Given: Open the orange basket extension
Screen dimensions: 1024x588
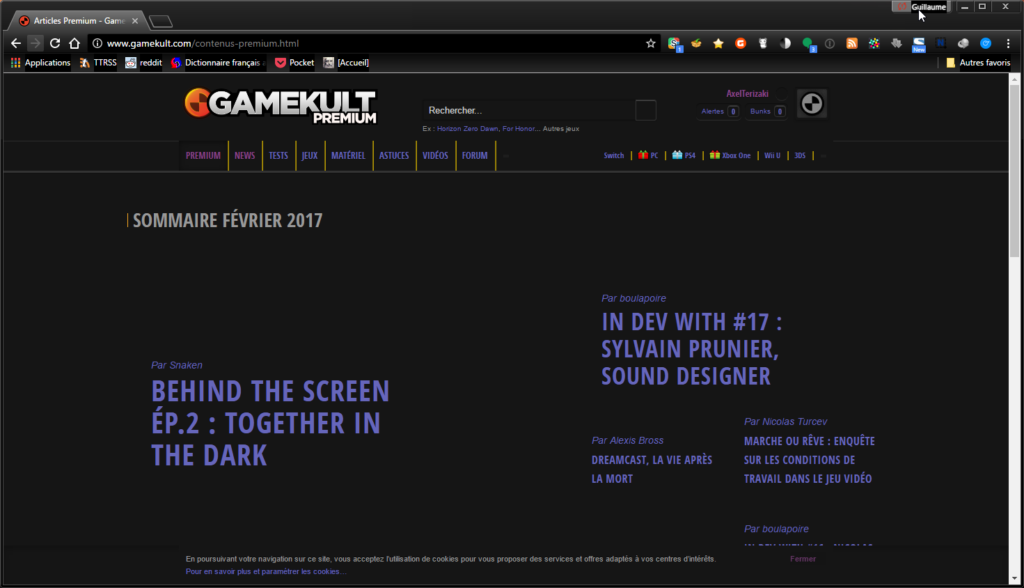Looking at the screenshot, I should click(696, 43).
